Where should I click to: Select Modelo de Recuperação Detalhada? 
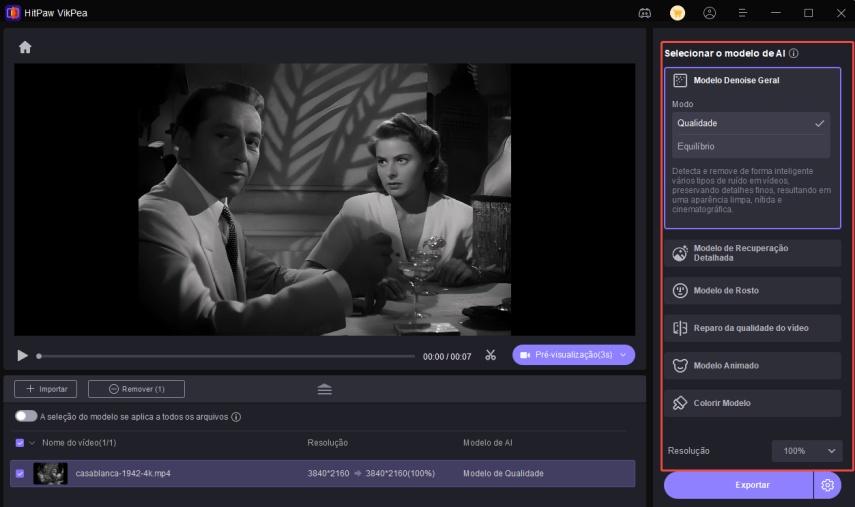click(752, 253)
